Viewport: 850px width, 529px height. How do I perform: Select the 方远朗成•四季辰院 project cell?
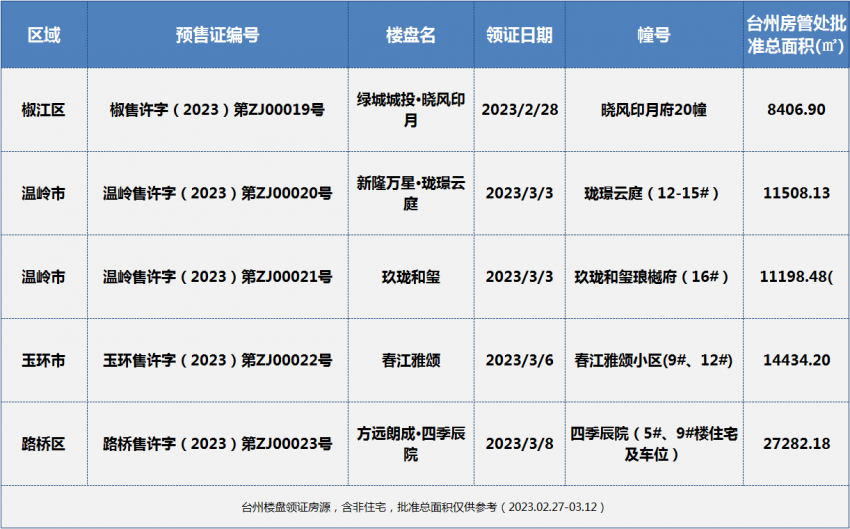[411, 443]
